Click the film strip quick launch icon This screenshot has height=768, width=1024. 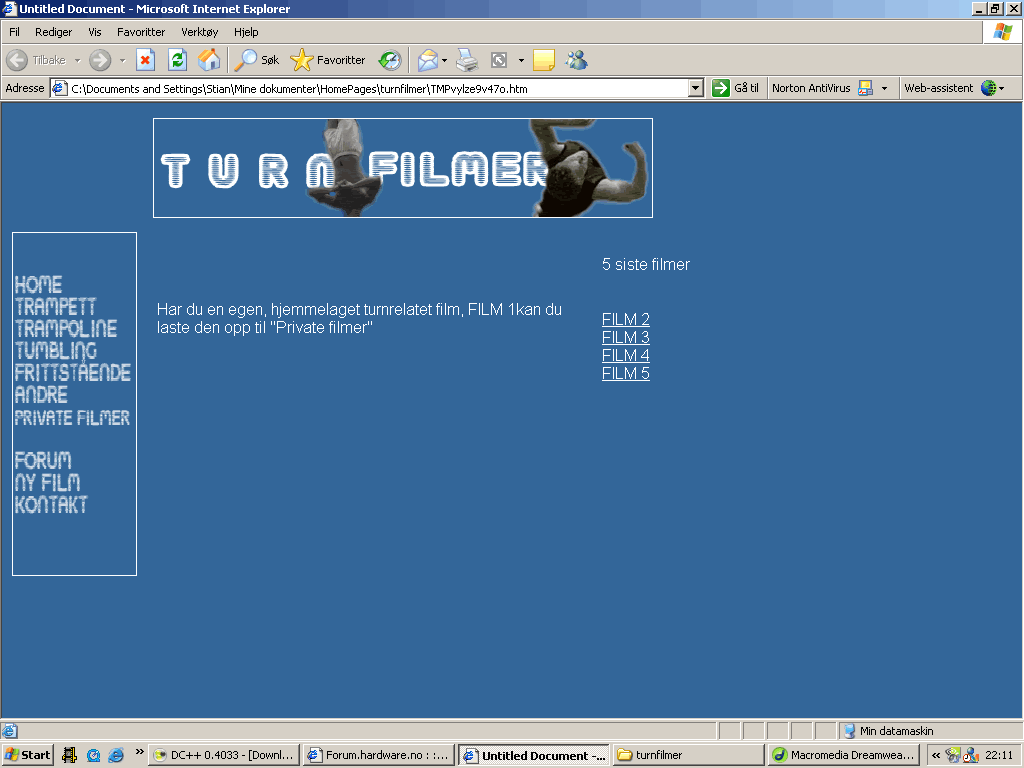pyautogui.click(x=69, y=755)
